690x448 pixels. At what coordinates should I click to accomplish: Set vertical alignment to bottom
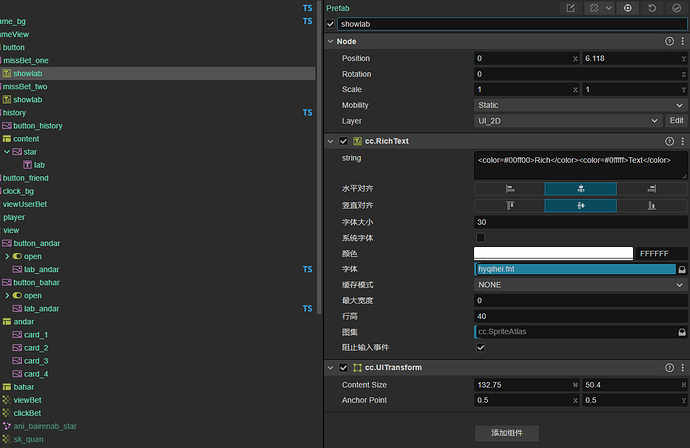tap(652, 206)
